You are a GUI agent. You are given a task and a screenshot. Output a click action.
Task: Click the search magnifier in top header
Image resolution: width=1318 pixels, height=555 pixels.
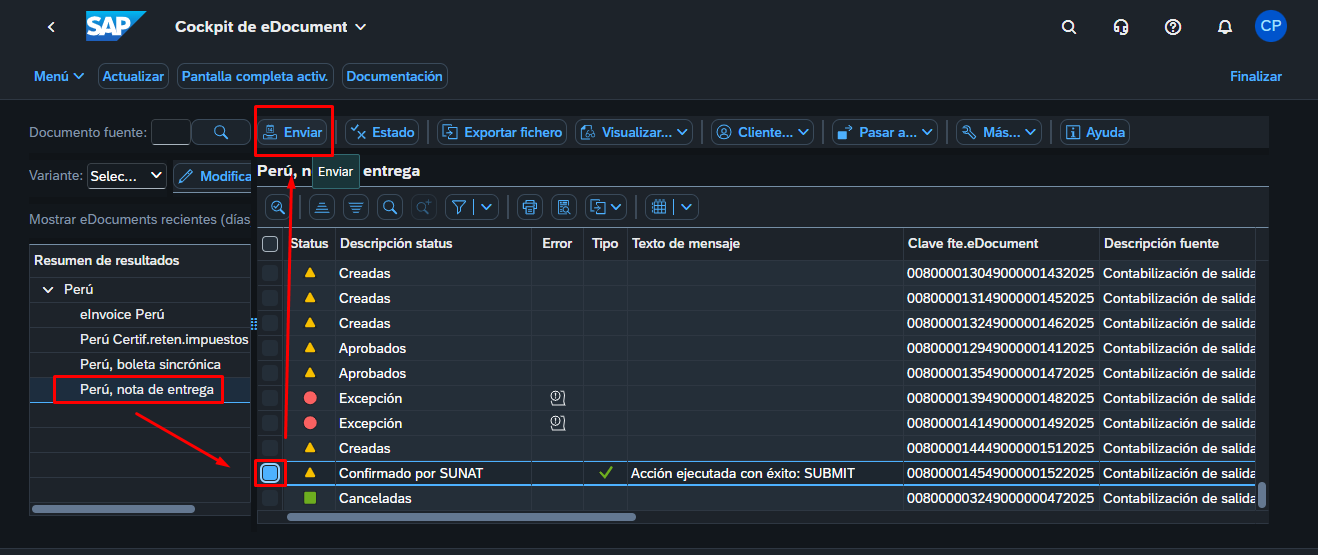click(1069, 27)
